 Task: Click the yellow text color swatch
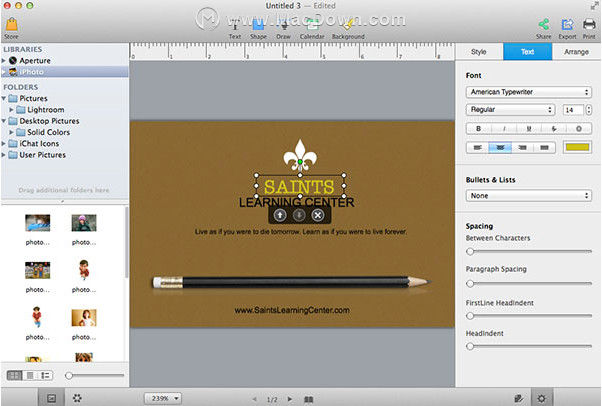577,147
